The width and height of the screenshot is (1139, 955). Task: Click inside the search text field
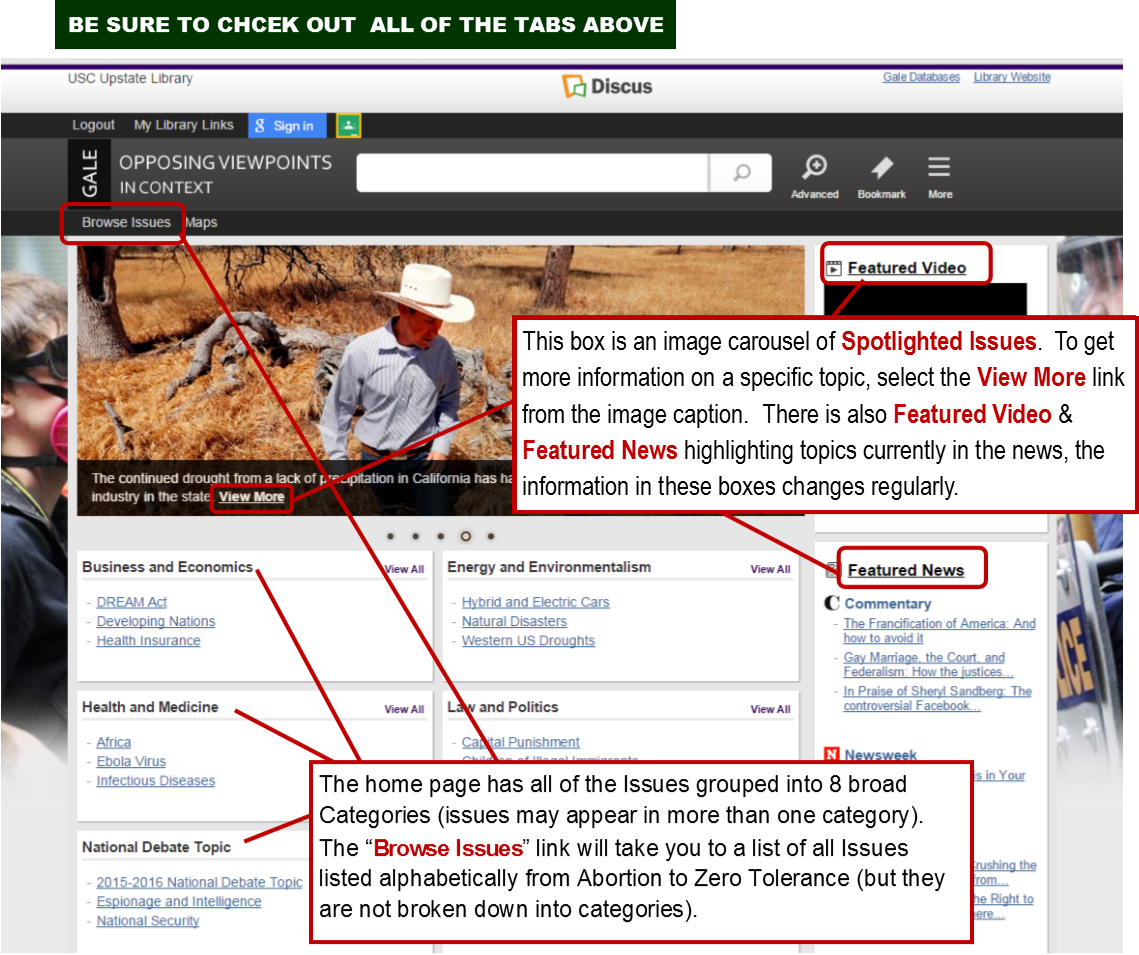[532, 172]
